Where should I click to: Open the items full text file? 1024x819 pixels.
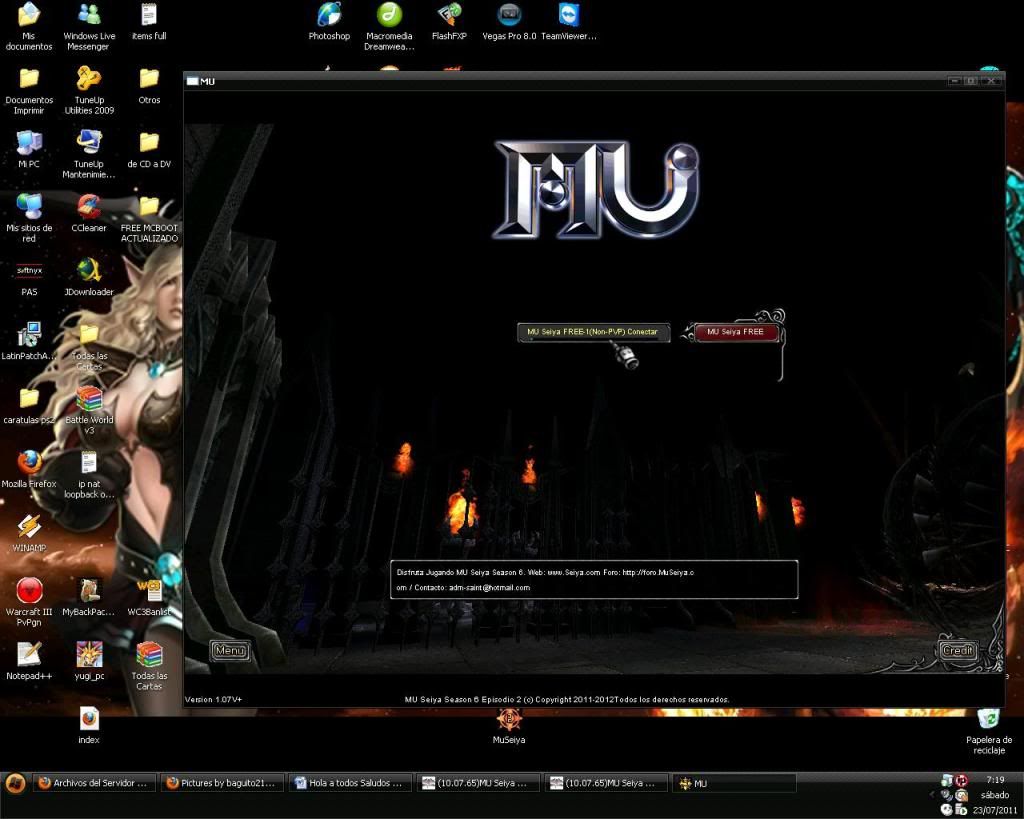(149, 22)
